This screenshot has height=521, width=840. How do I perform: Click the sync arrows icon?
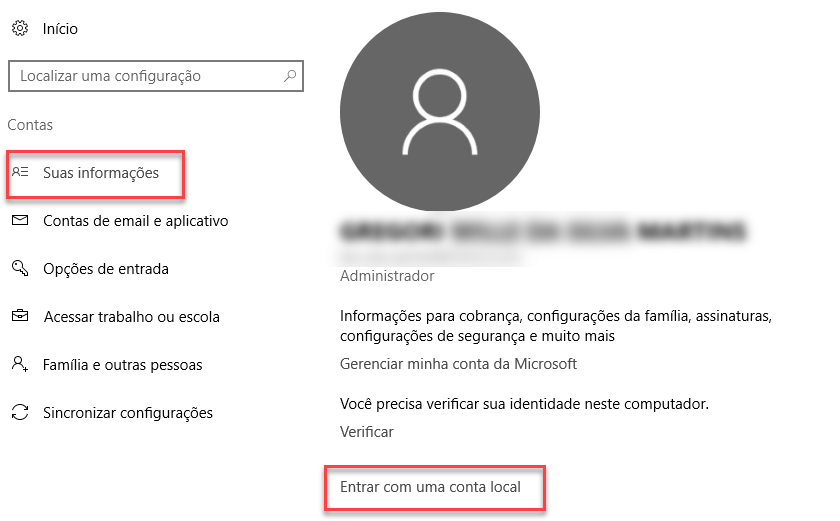pyautogui.click(x=20, y=412)
